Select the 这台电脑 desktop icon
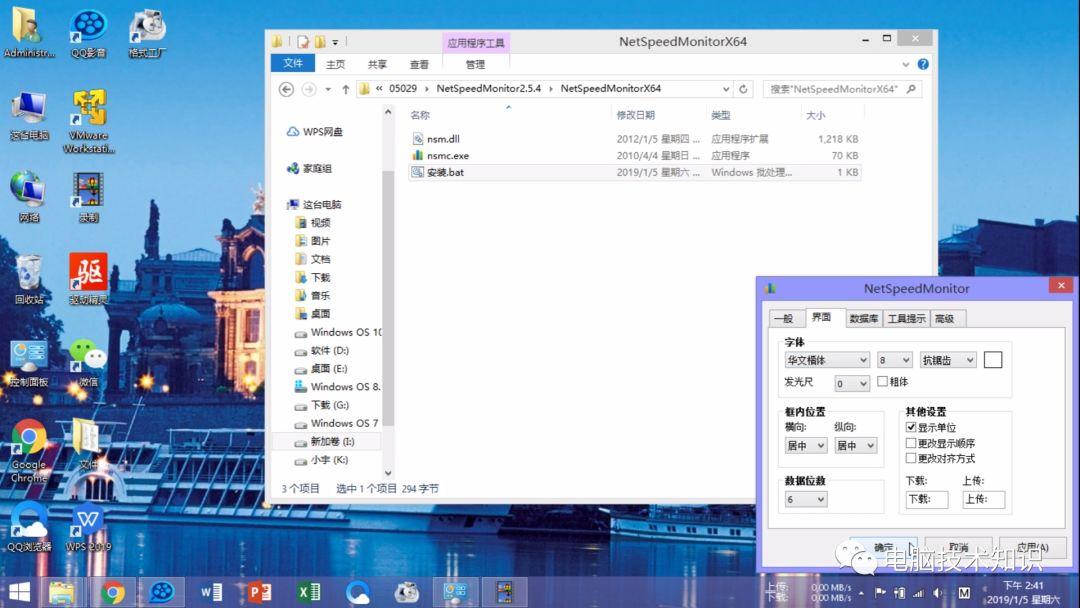 pyautogui.click(x=29, y=116)
